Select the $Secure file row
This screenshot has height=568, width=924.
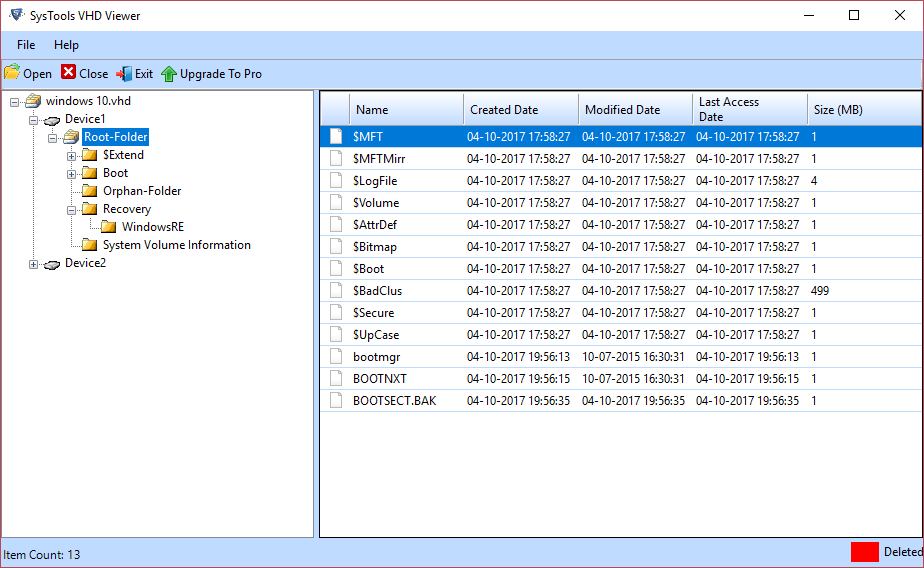coord(621,312)
